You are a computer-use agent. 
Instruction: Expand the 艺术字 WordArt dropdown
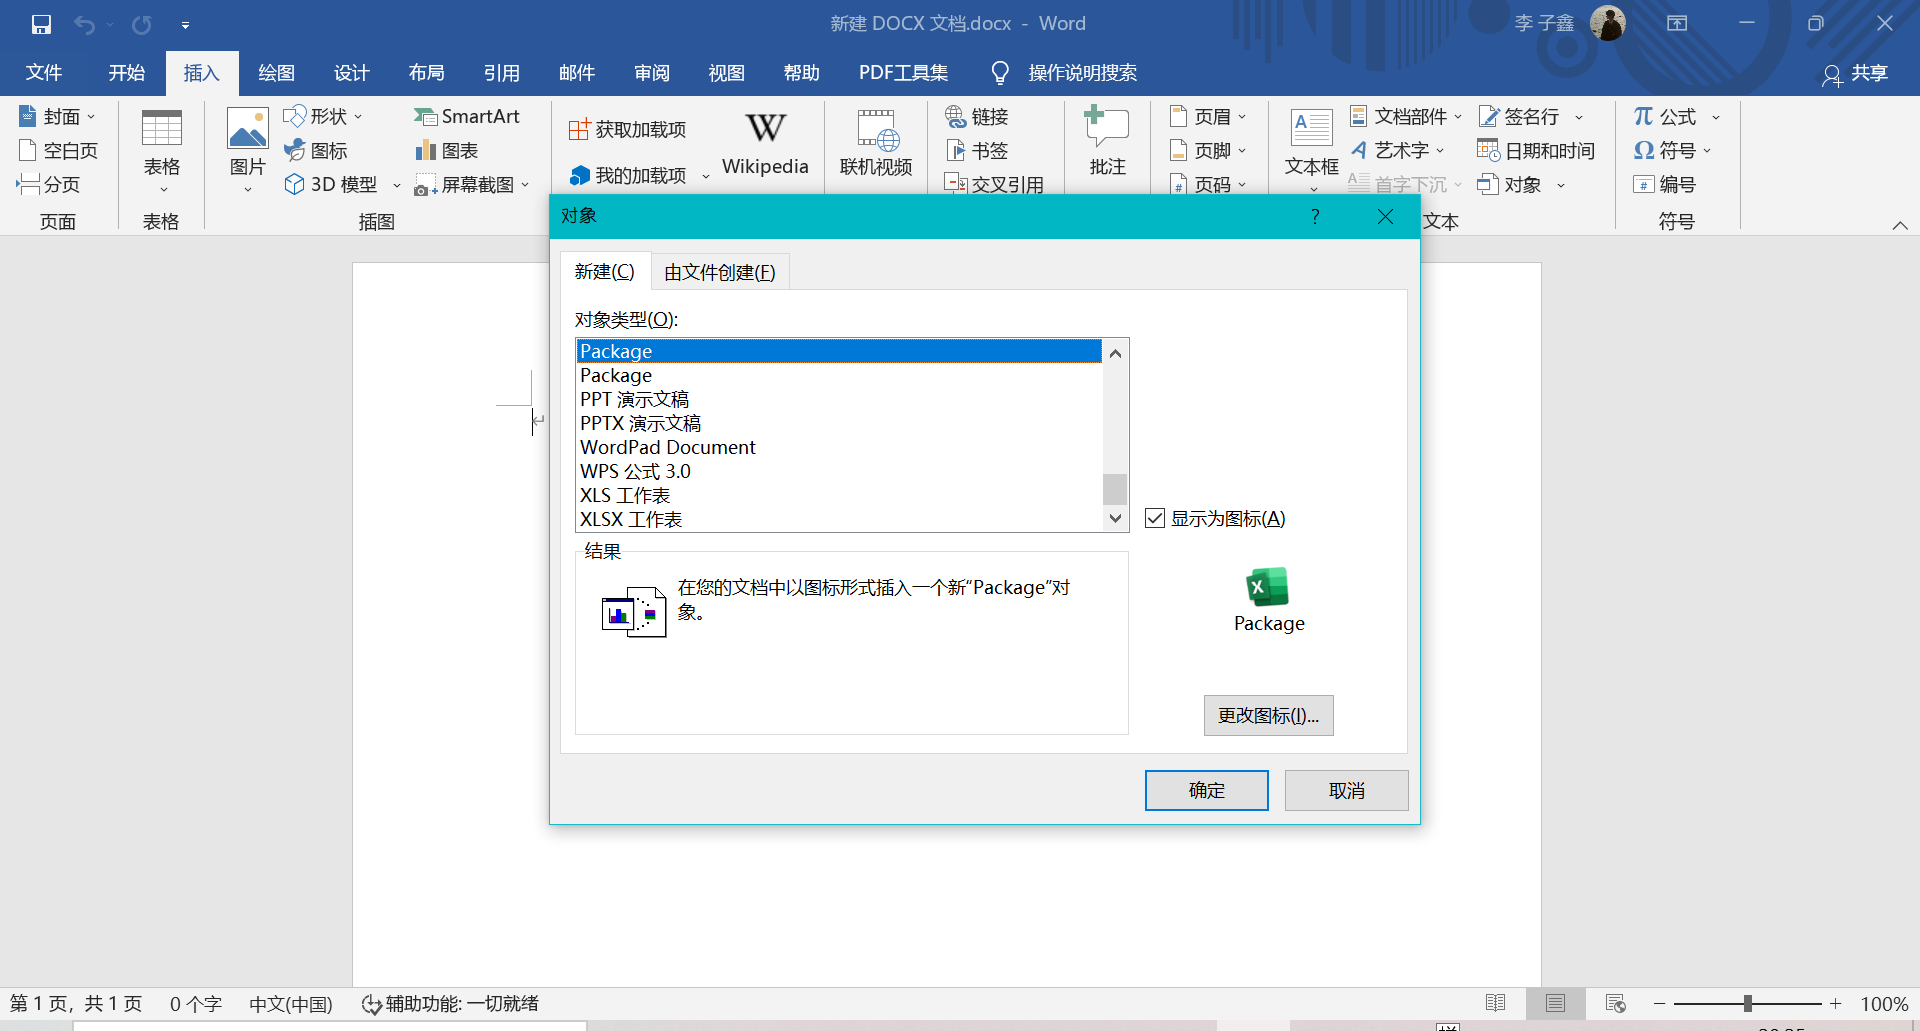(x=1440, y=151)
